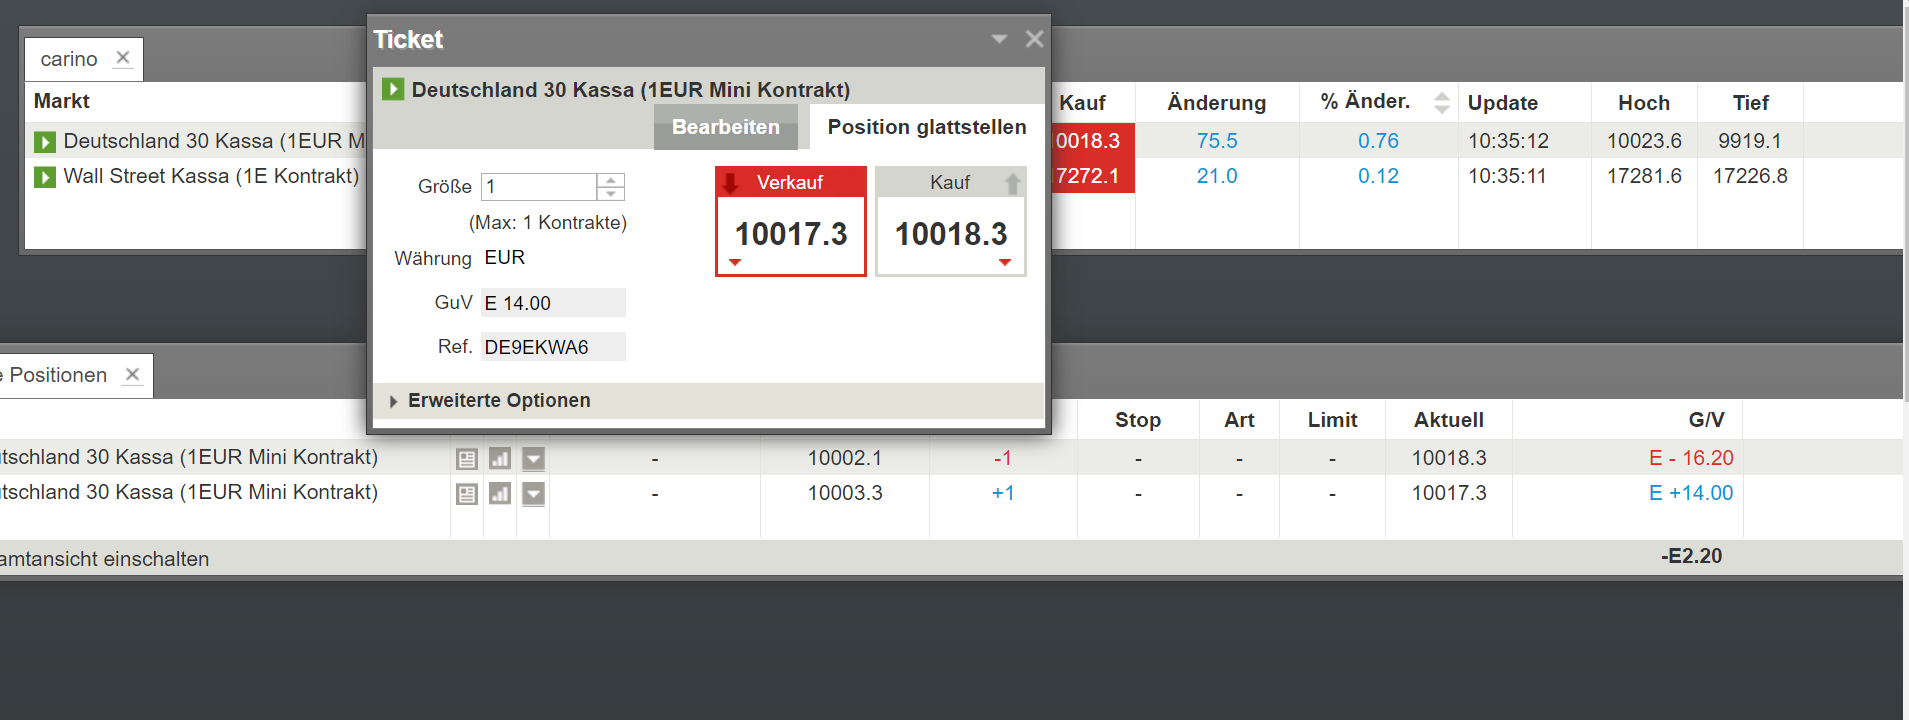Click the Limit column header in positions
The height and width of the screenshot is (720, 1909).
1332,420
